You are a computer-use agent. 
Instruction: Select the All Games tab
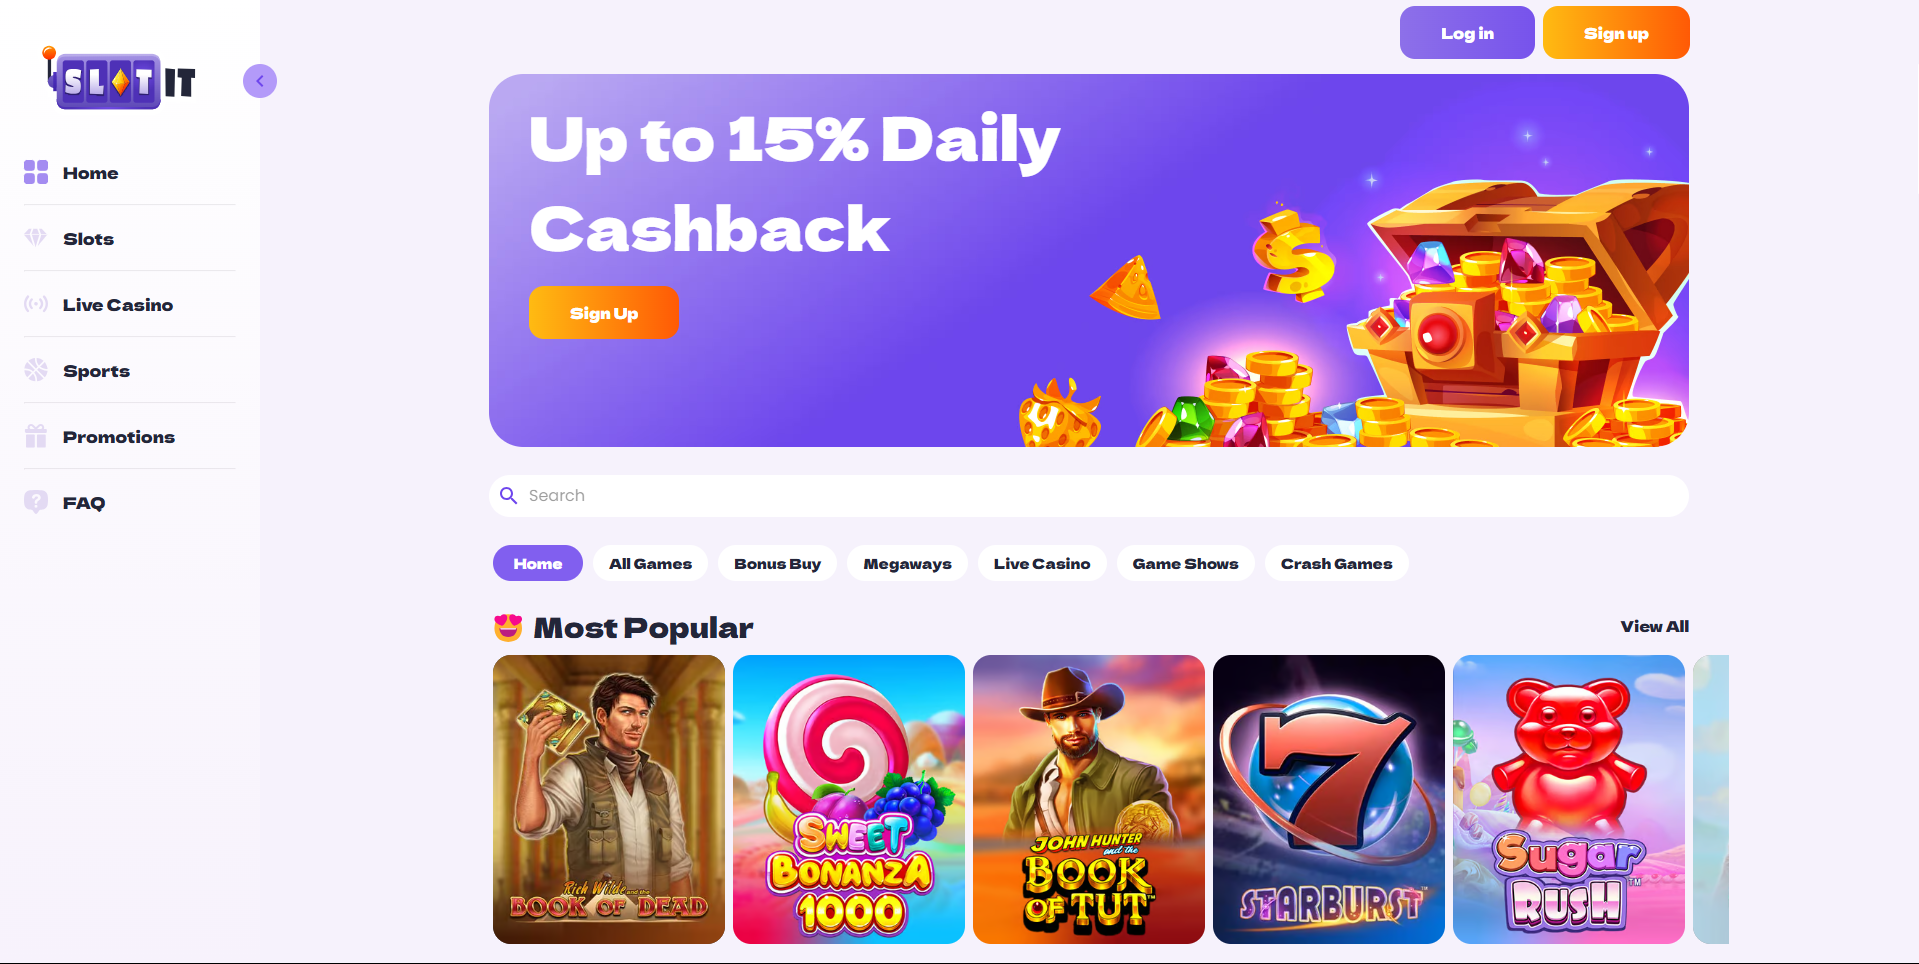click(650, 564)
